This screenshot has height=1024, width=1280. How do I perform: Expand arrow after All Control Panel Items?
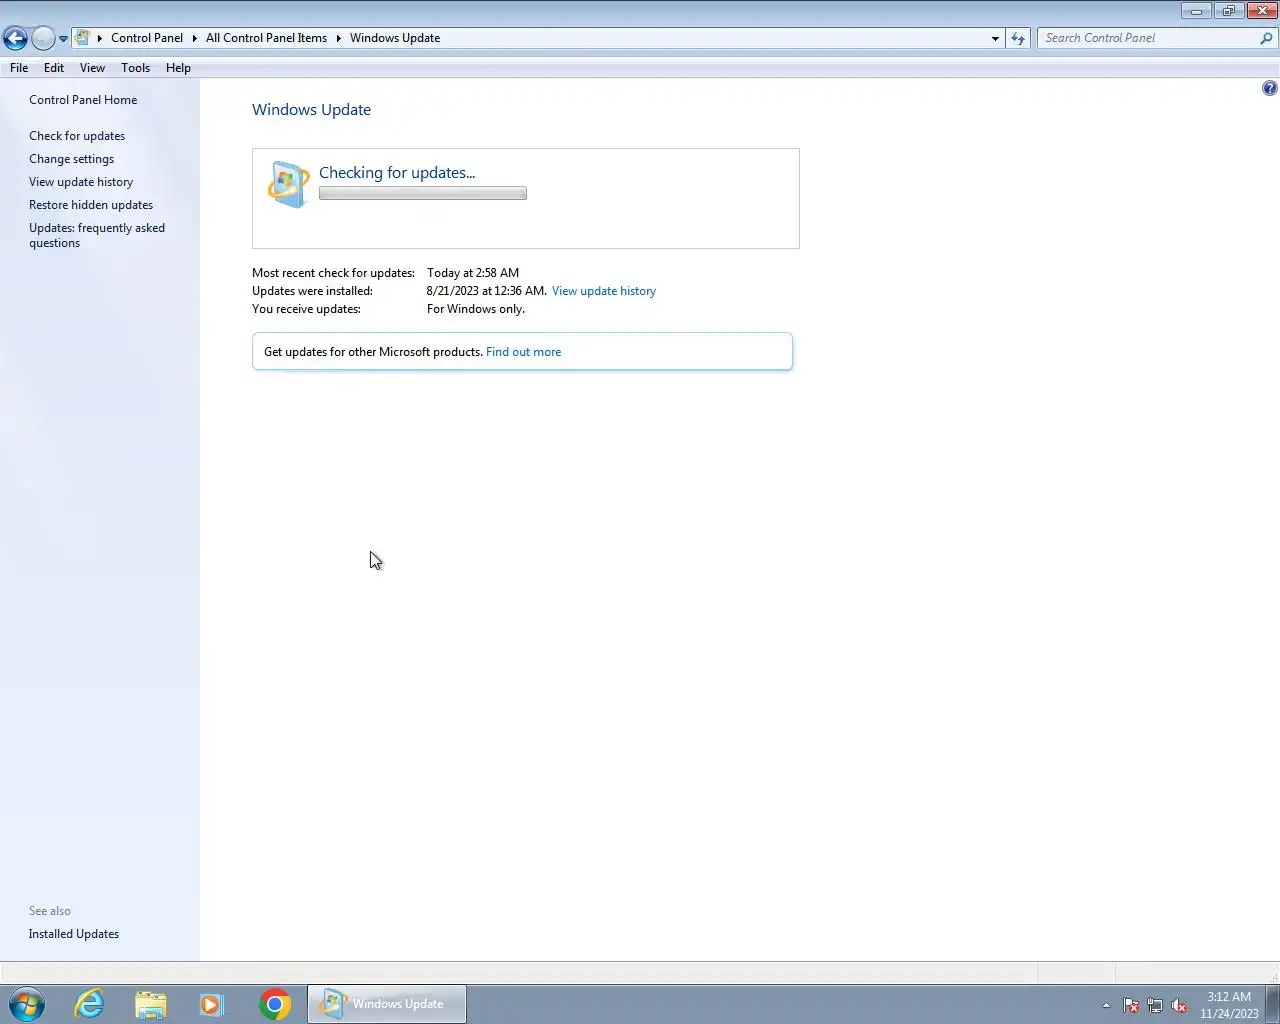point(338,38)
